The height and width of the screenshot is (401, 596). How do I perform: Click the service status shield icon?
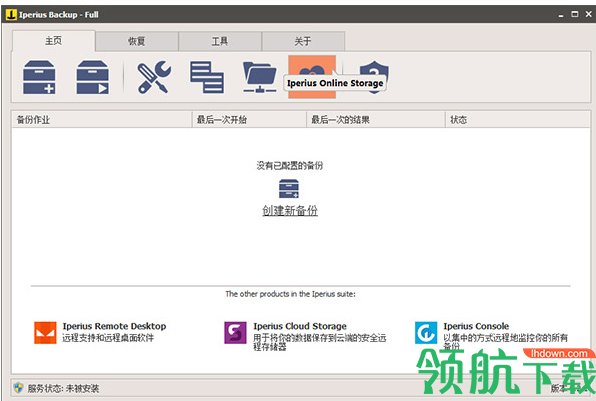tap(18, 388)
